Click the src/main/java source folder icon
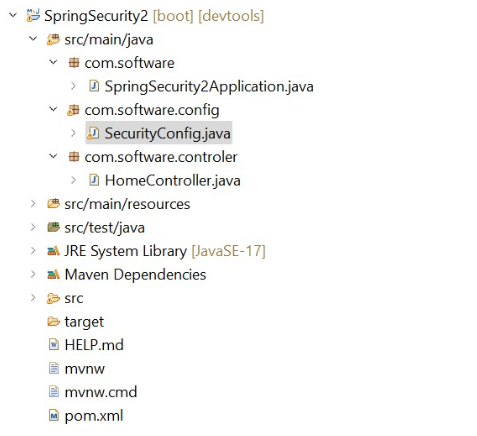 [x=53, y=39]
